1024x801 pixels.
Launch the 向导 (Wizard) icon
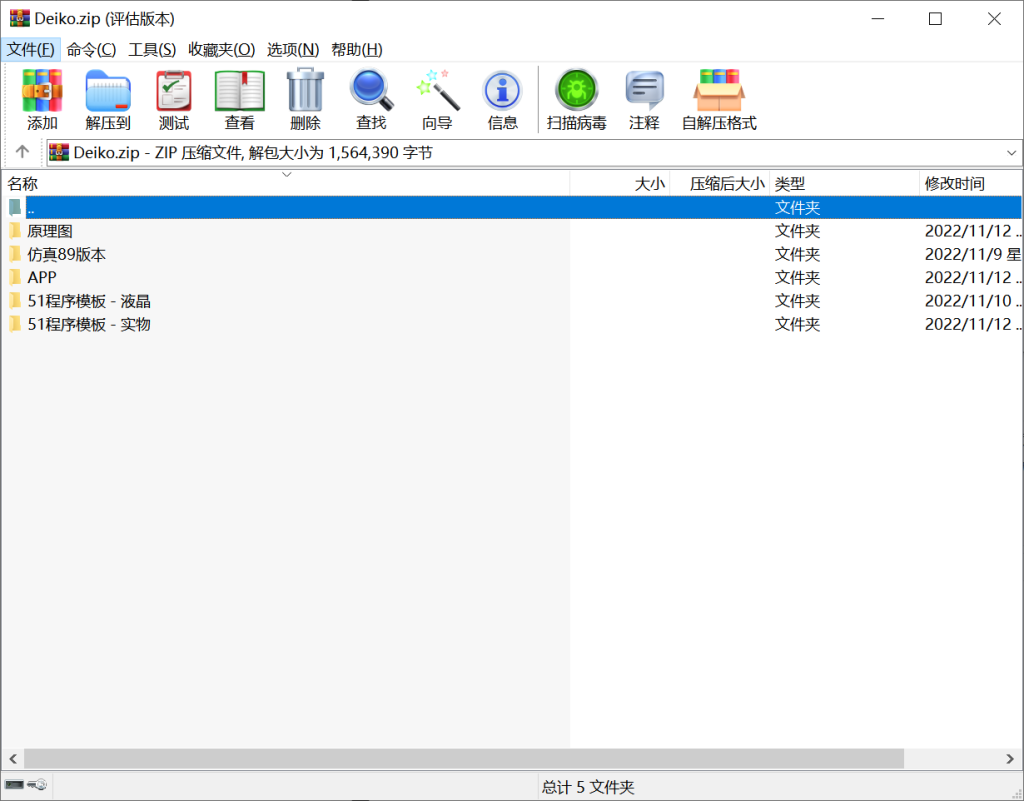tap(437, 95)
